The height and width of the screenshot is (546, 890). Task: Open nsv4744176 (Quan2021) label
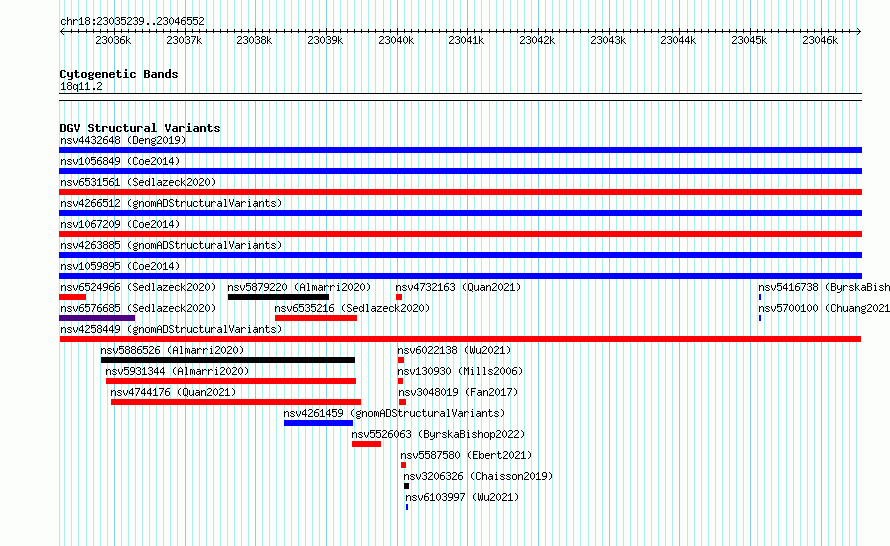pos(173,392)
